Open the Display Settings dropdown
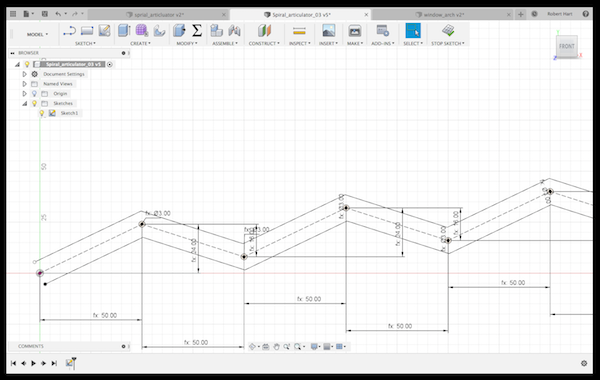Screen dimensions: 600x380 pyautogui.click(x=315, y=347)
